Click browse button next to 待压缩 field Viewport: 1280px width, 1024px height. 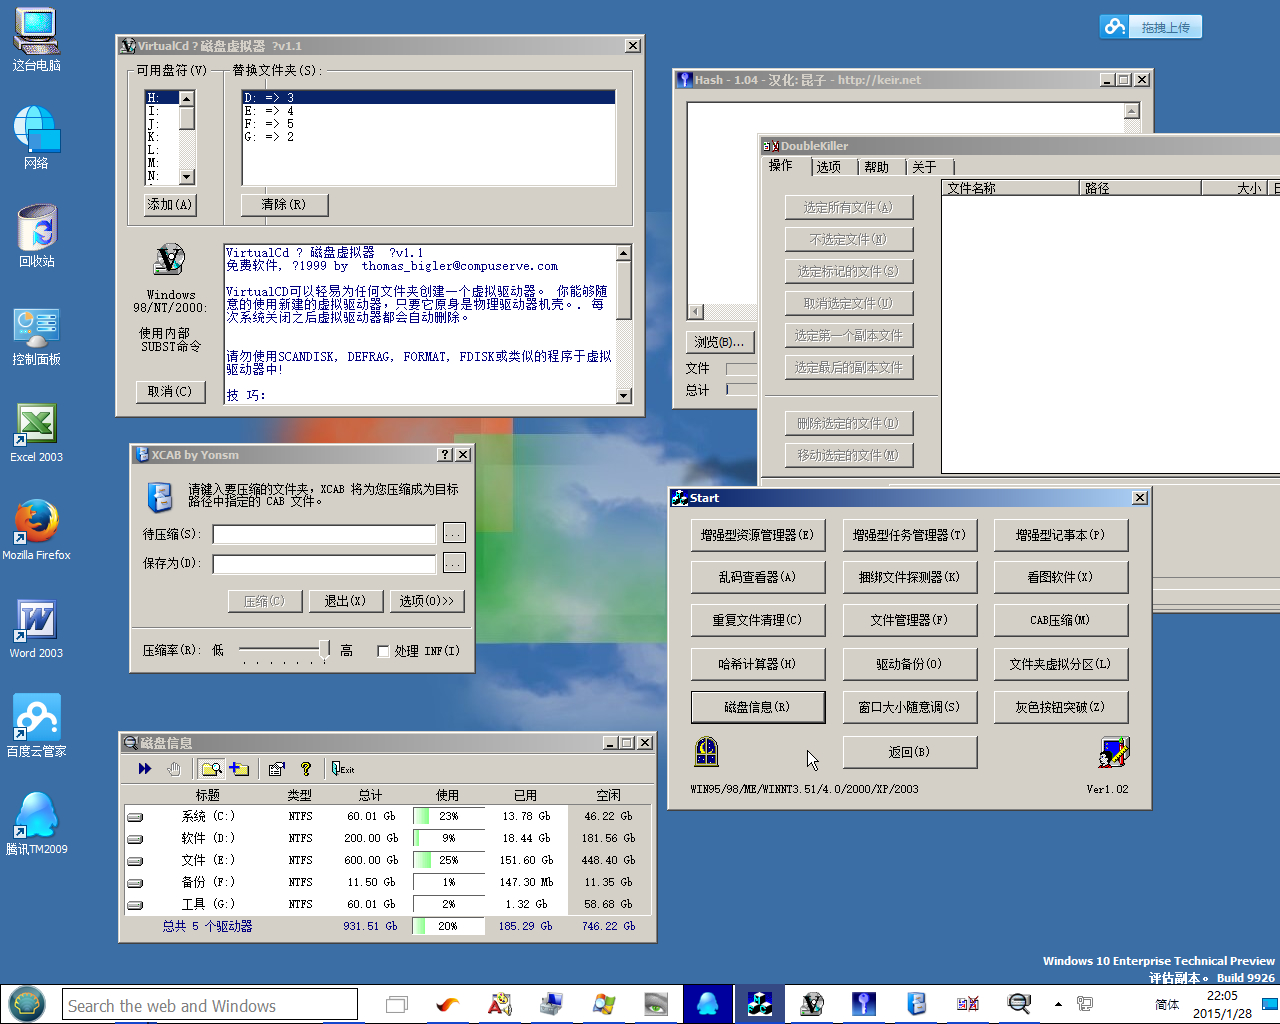coord(454,534)
